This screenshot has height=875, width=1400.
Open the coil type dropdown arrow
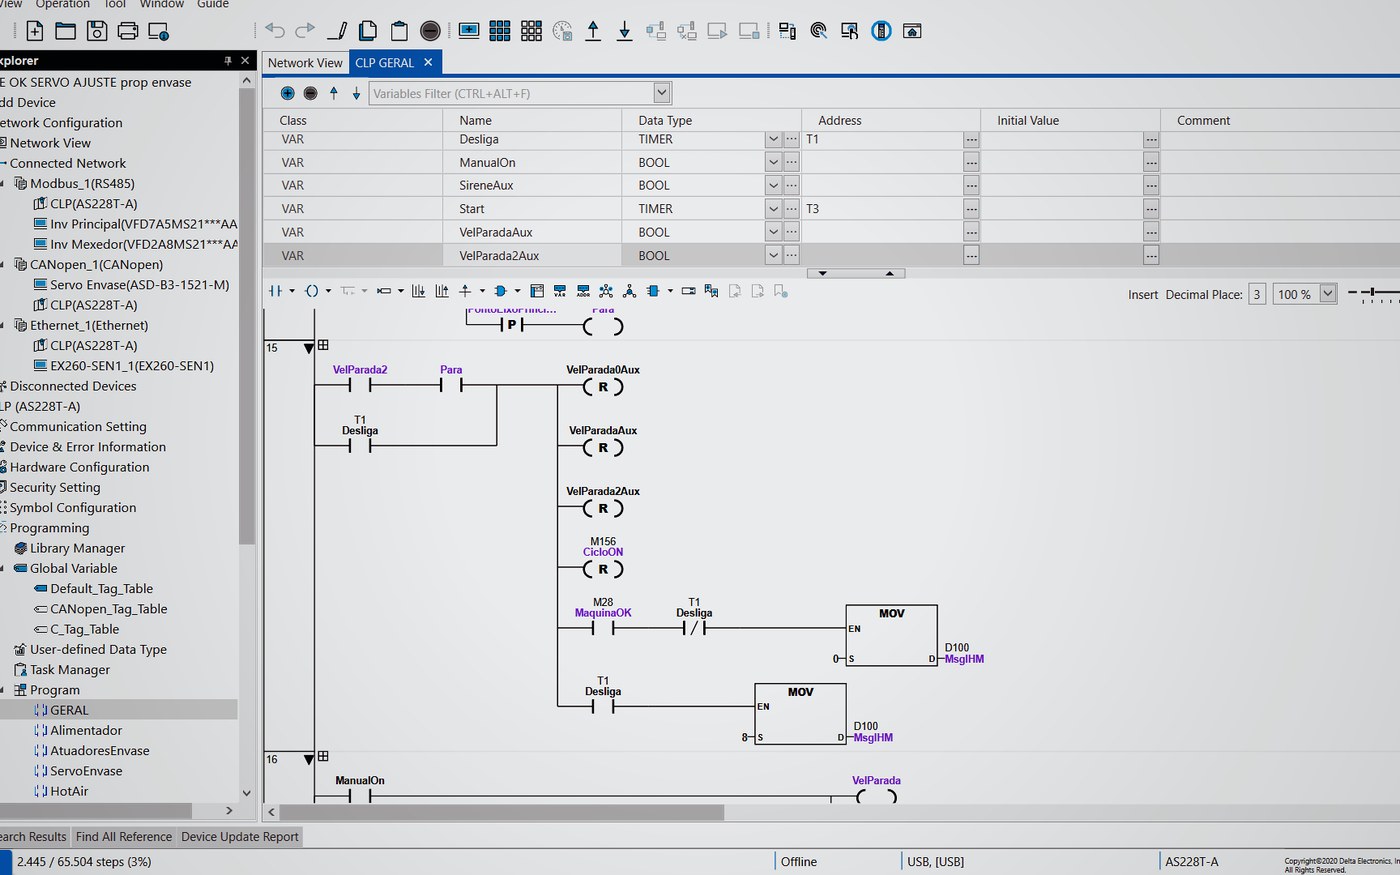pyautogui.click(x=328, y=291)
